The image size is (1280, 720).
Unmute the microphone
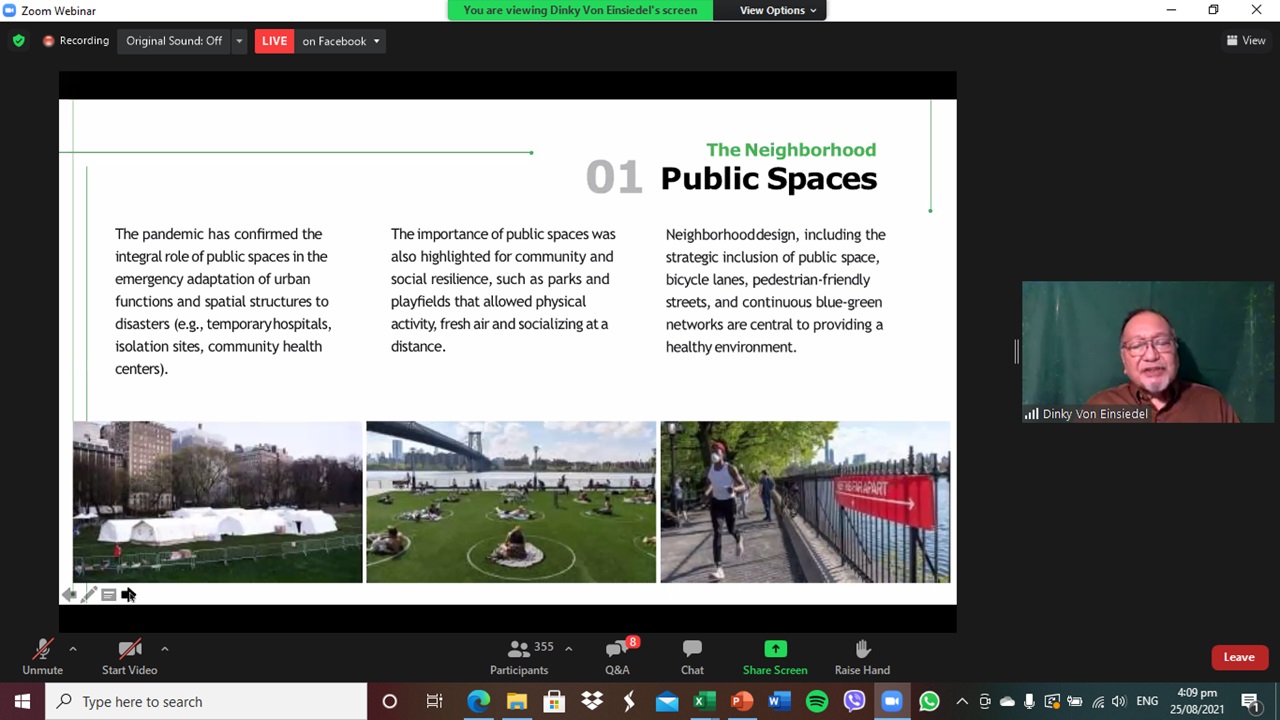[42, 657]
